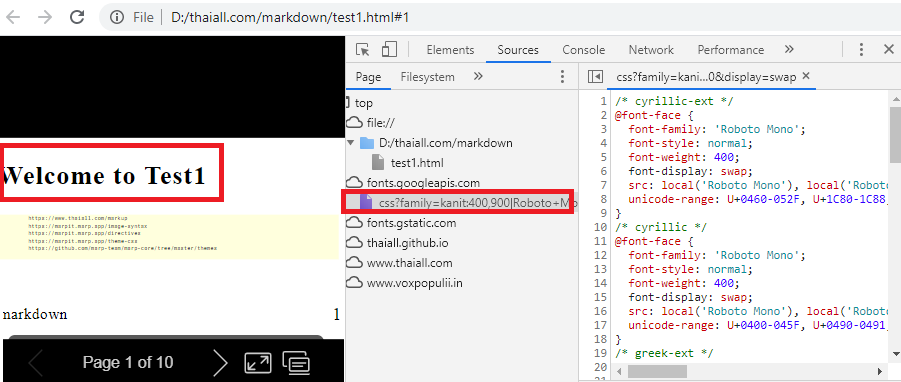
Task: Collapse the D:/thaiall.com/markdown folder
Action: [x=351, y=143]
